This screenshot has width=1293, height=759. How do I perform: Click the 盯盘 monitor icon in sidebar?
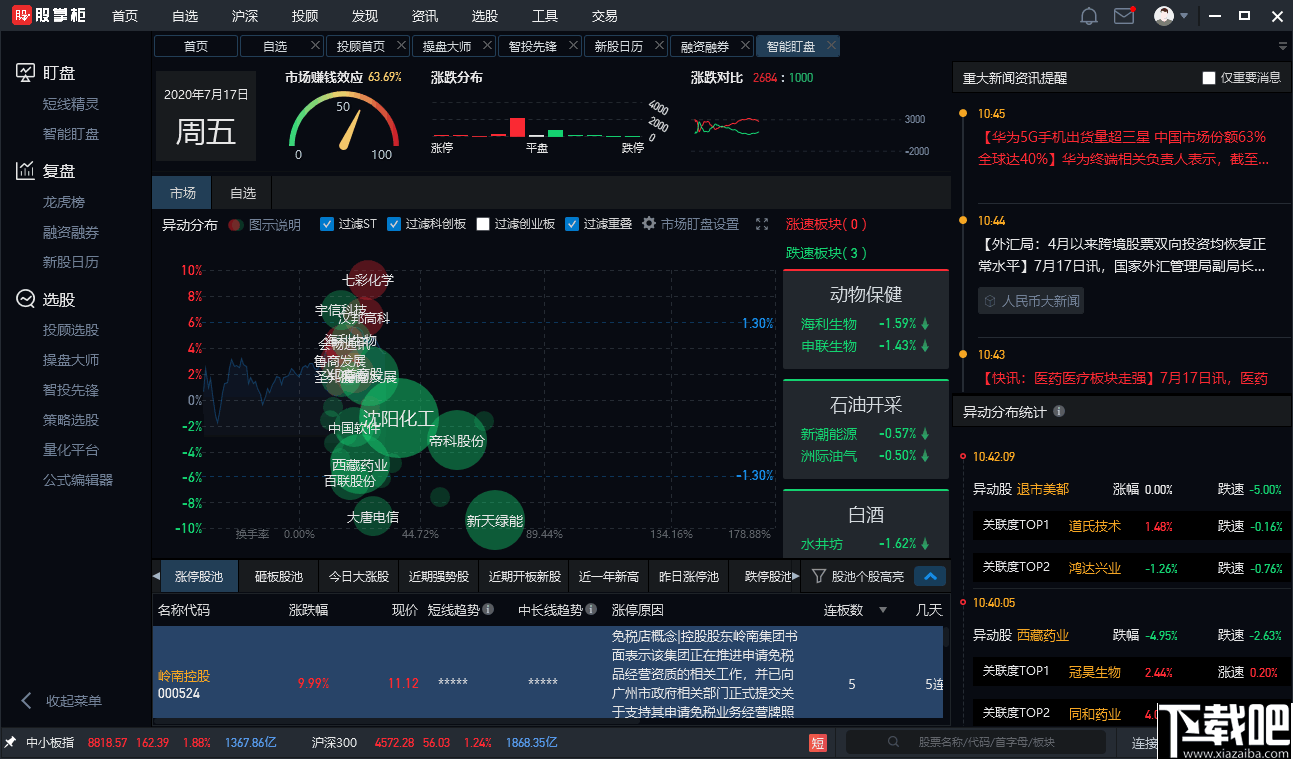click(26, 73)
